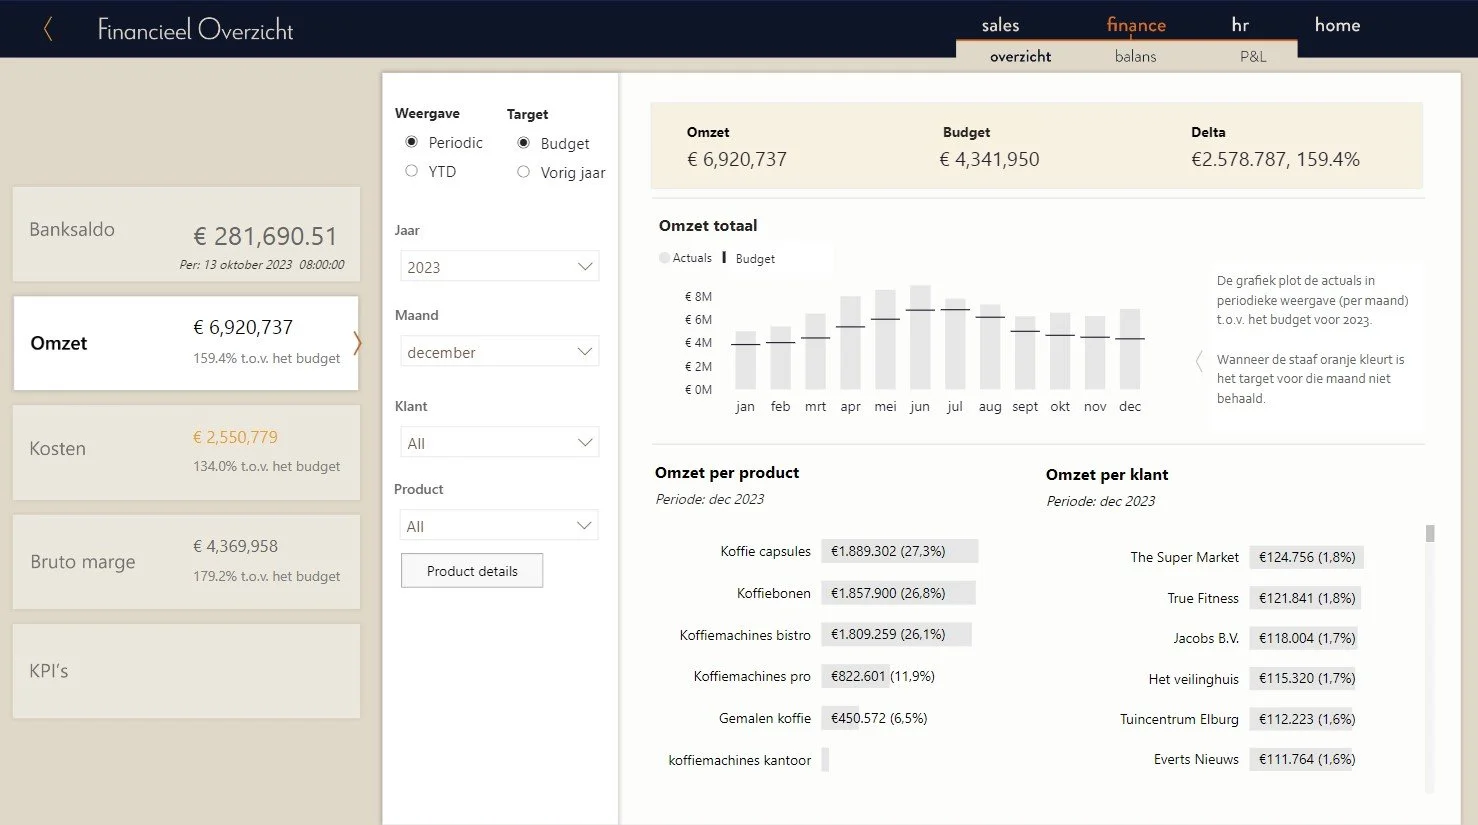
Task: Select Budget as target radio option
Action: (x=523, y=143)
